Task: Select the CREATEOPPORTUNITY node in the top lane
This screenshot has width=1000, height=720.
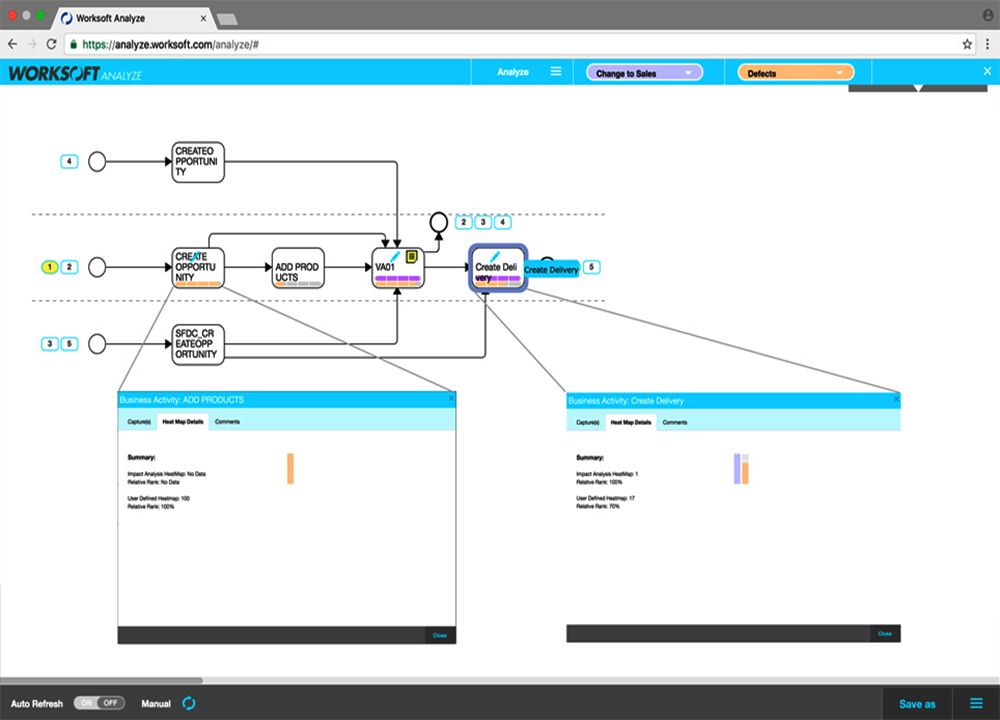Action: click(x=198, y=162)
